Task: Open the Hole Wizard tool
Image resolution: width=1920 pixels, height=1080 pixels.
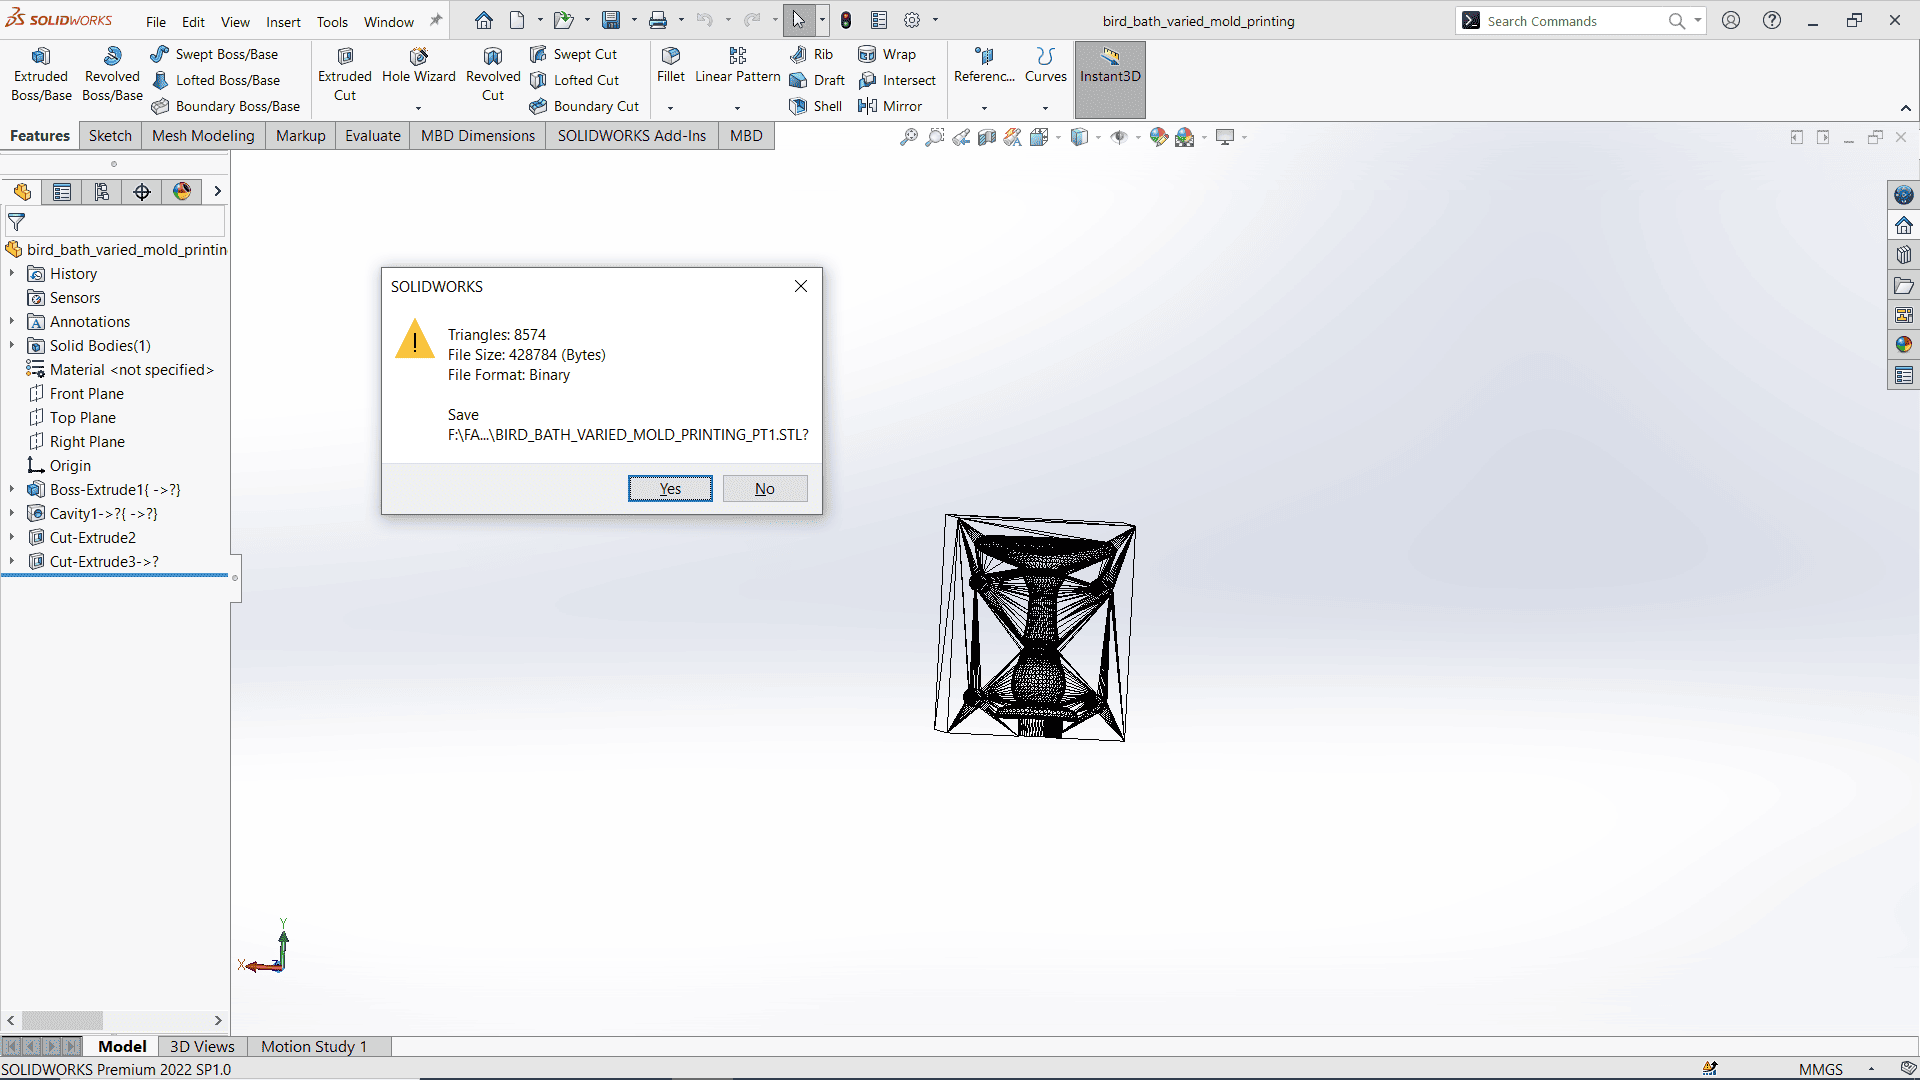Action: pyautogui.click(x=418, y=66)
